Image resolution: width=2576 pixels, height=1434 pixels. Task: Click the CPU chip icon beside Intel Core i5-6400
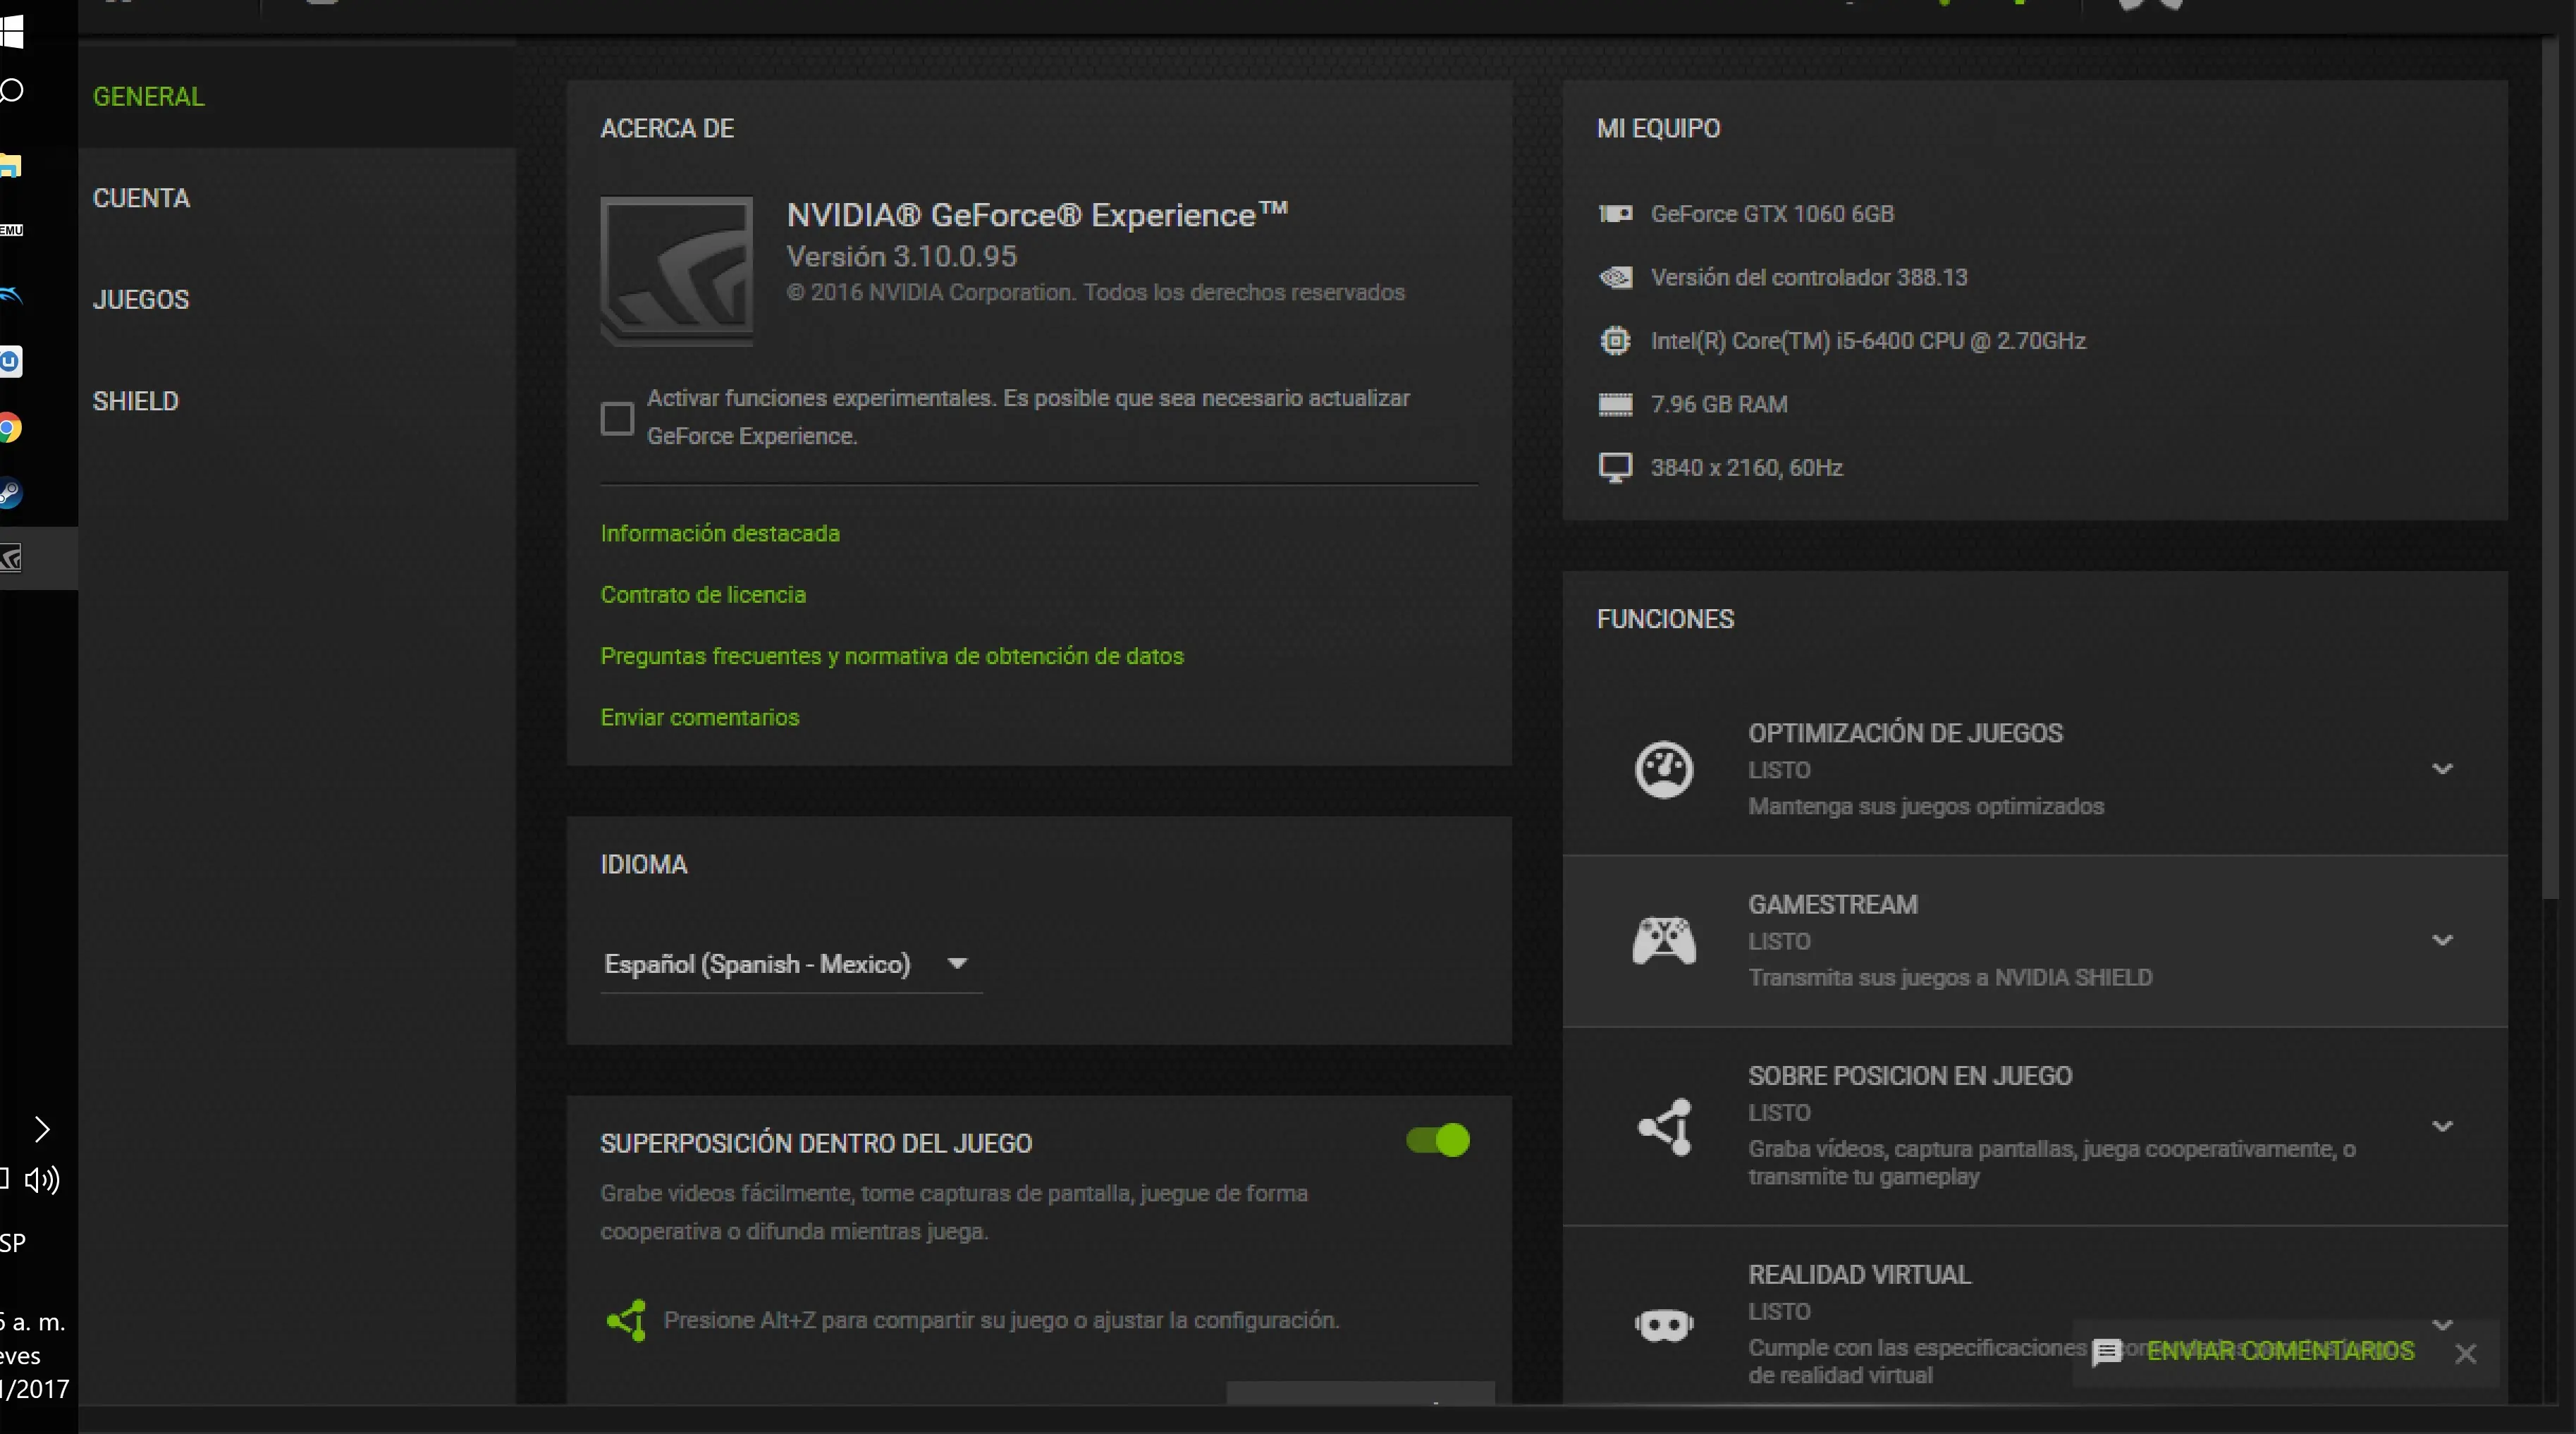point(1615,341)
